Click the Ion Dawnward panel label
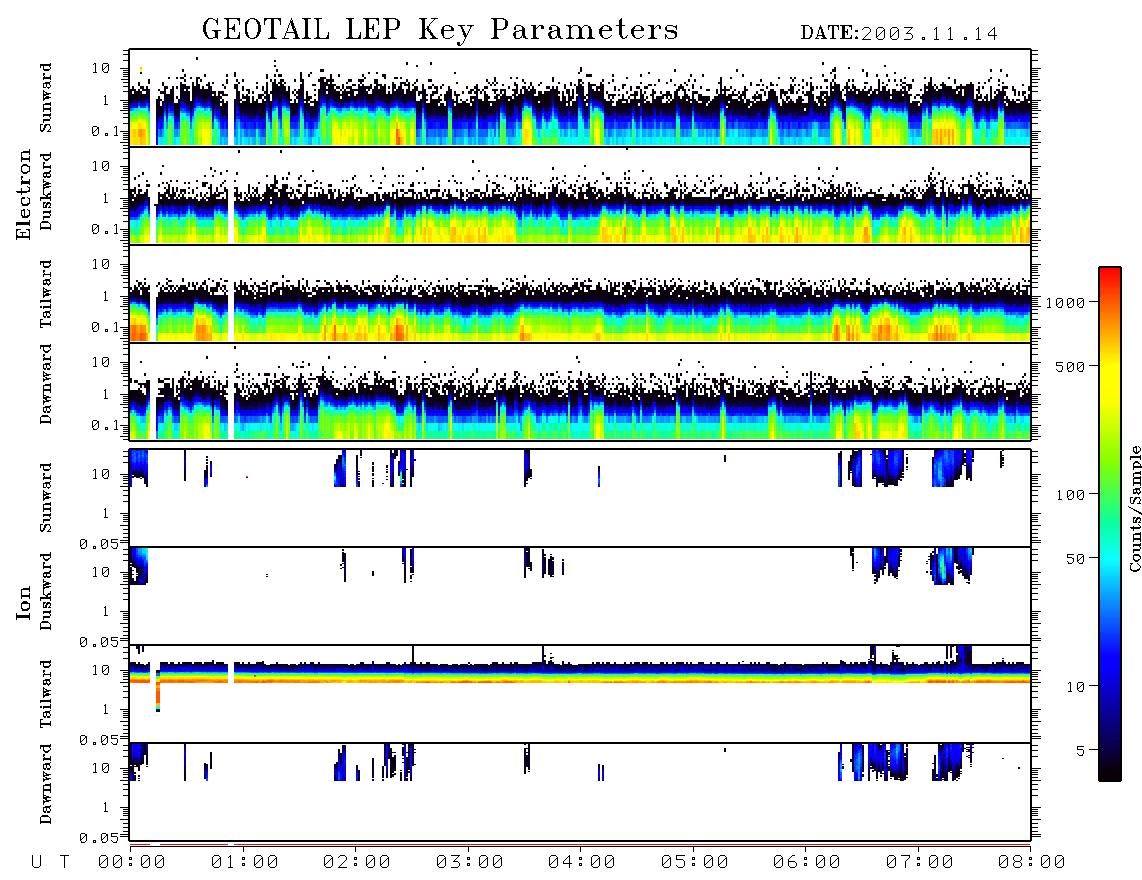This screenshot has width=1142, height=880. (46, 784)
